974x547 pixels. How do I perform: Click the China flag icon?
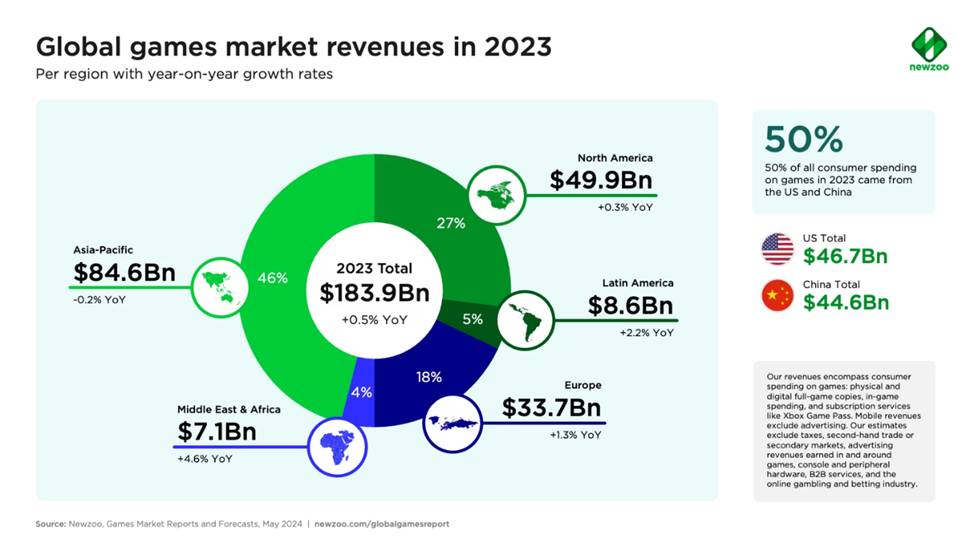777,297
